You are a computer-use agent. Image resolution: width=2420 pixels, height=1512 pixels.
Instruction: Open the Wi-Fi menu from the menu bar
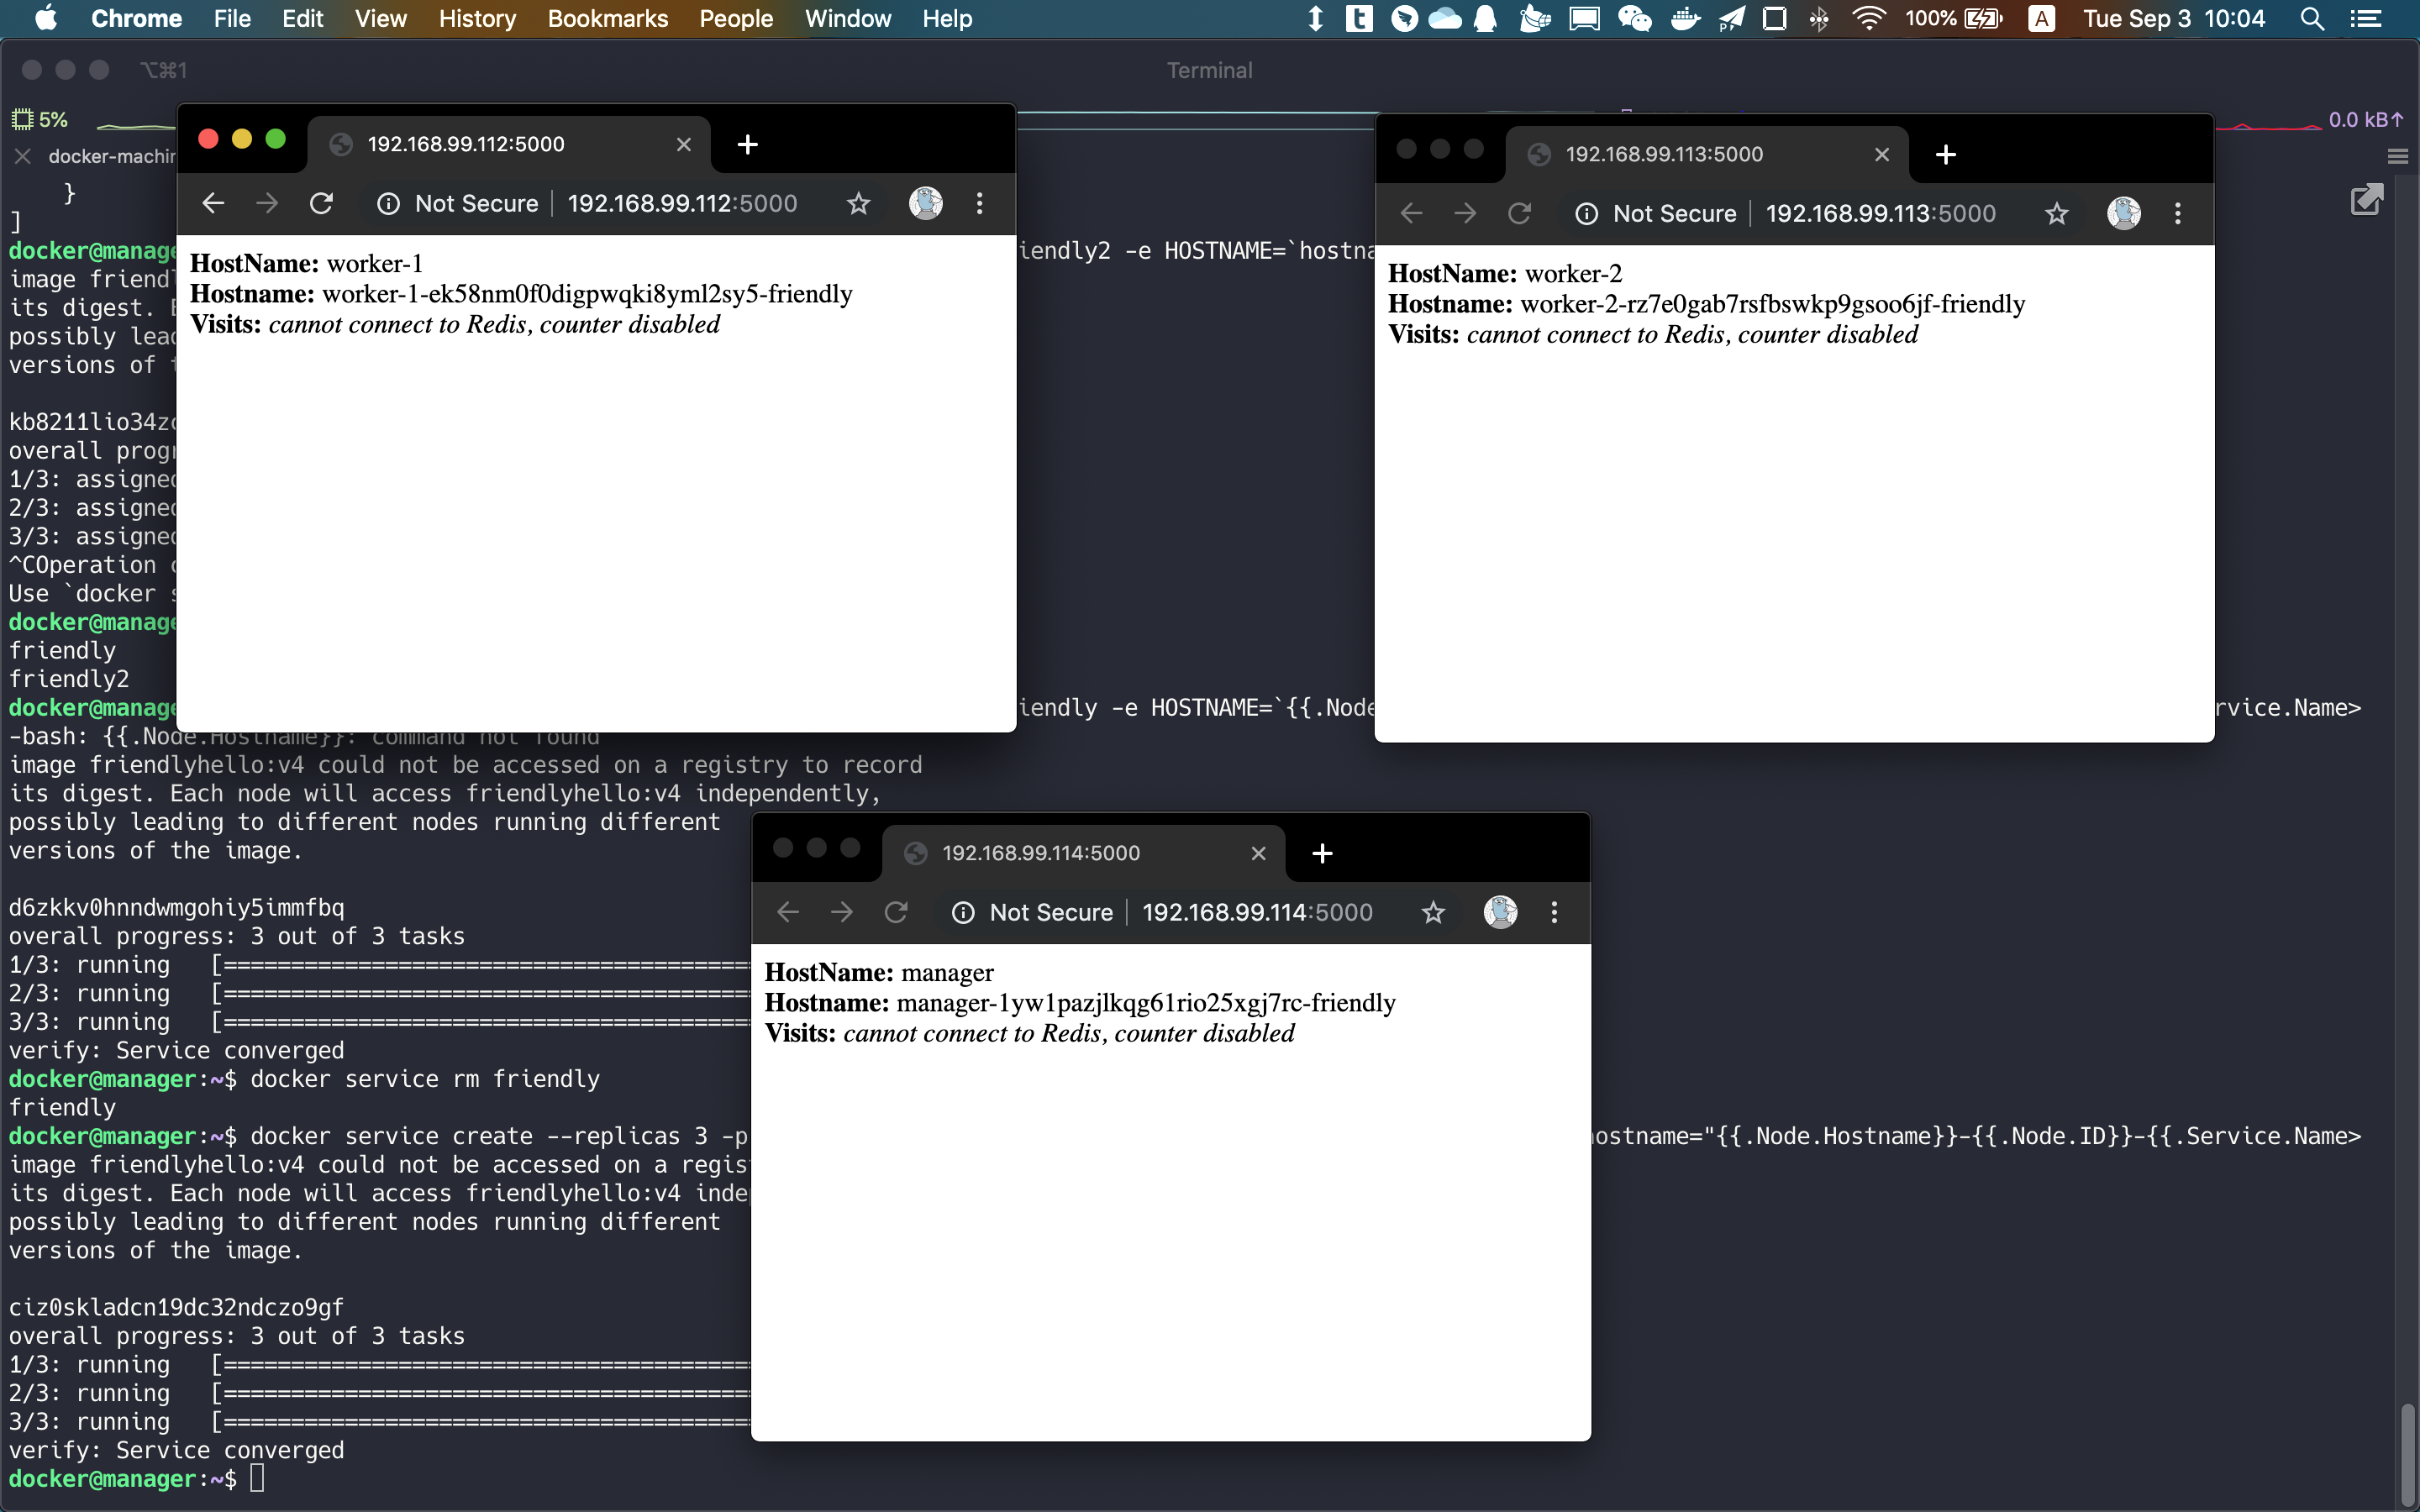(1869, 18)
